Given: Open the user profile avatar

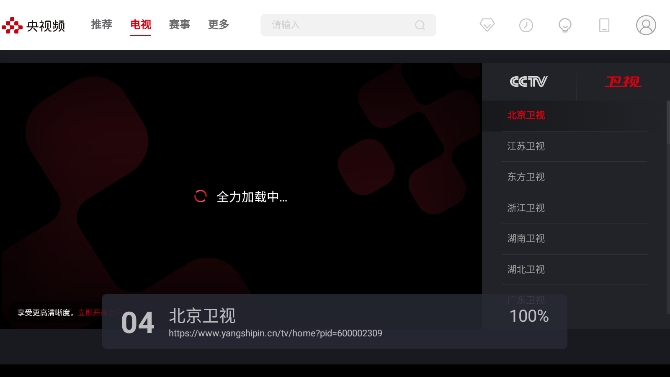Looking at the screenshot, I should [x=646, y=25].
